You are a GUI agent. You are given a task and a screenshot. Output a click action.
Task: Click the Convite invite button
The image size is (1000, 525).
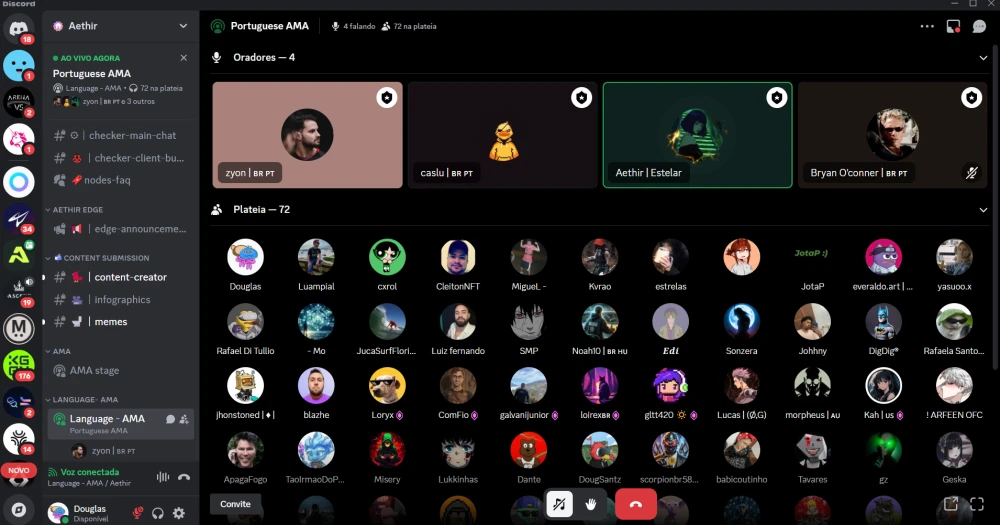coord(235,504)
